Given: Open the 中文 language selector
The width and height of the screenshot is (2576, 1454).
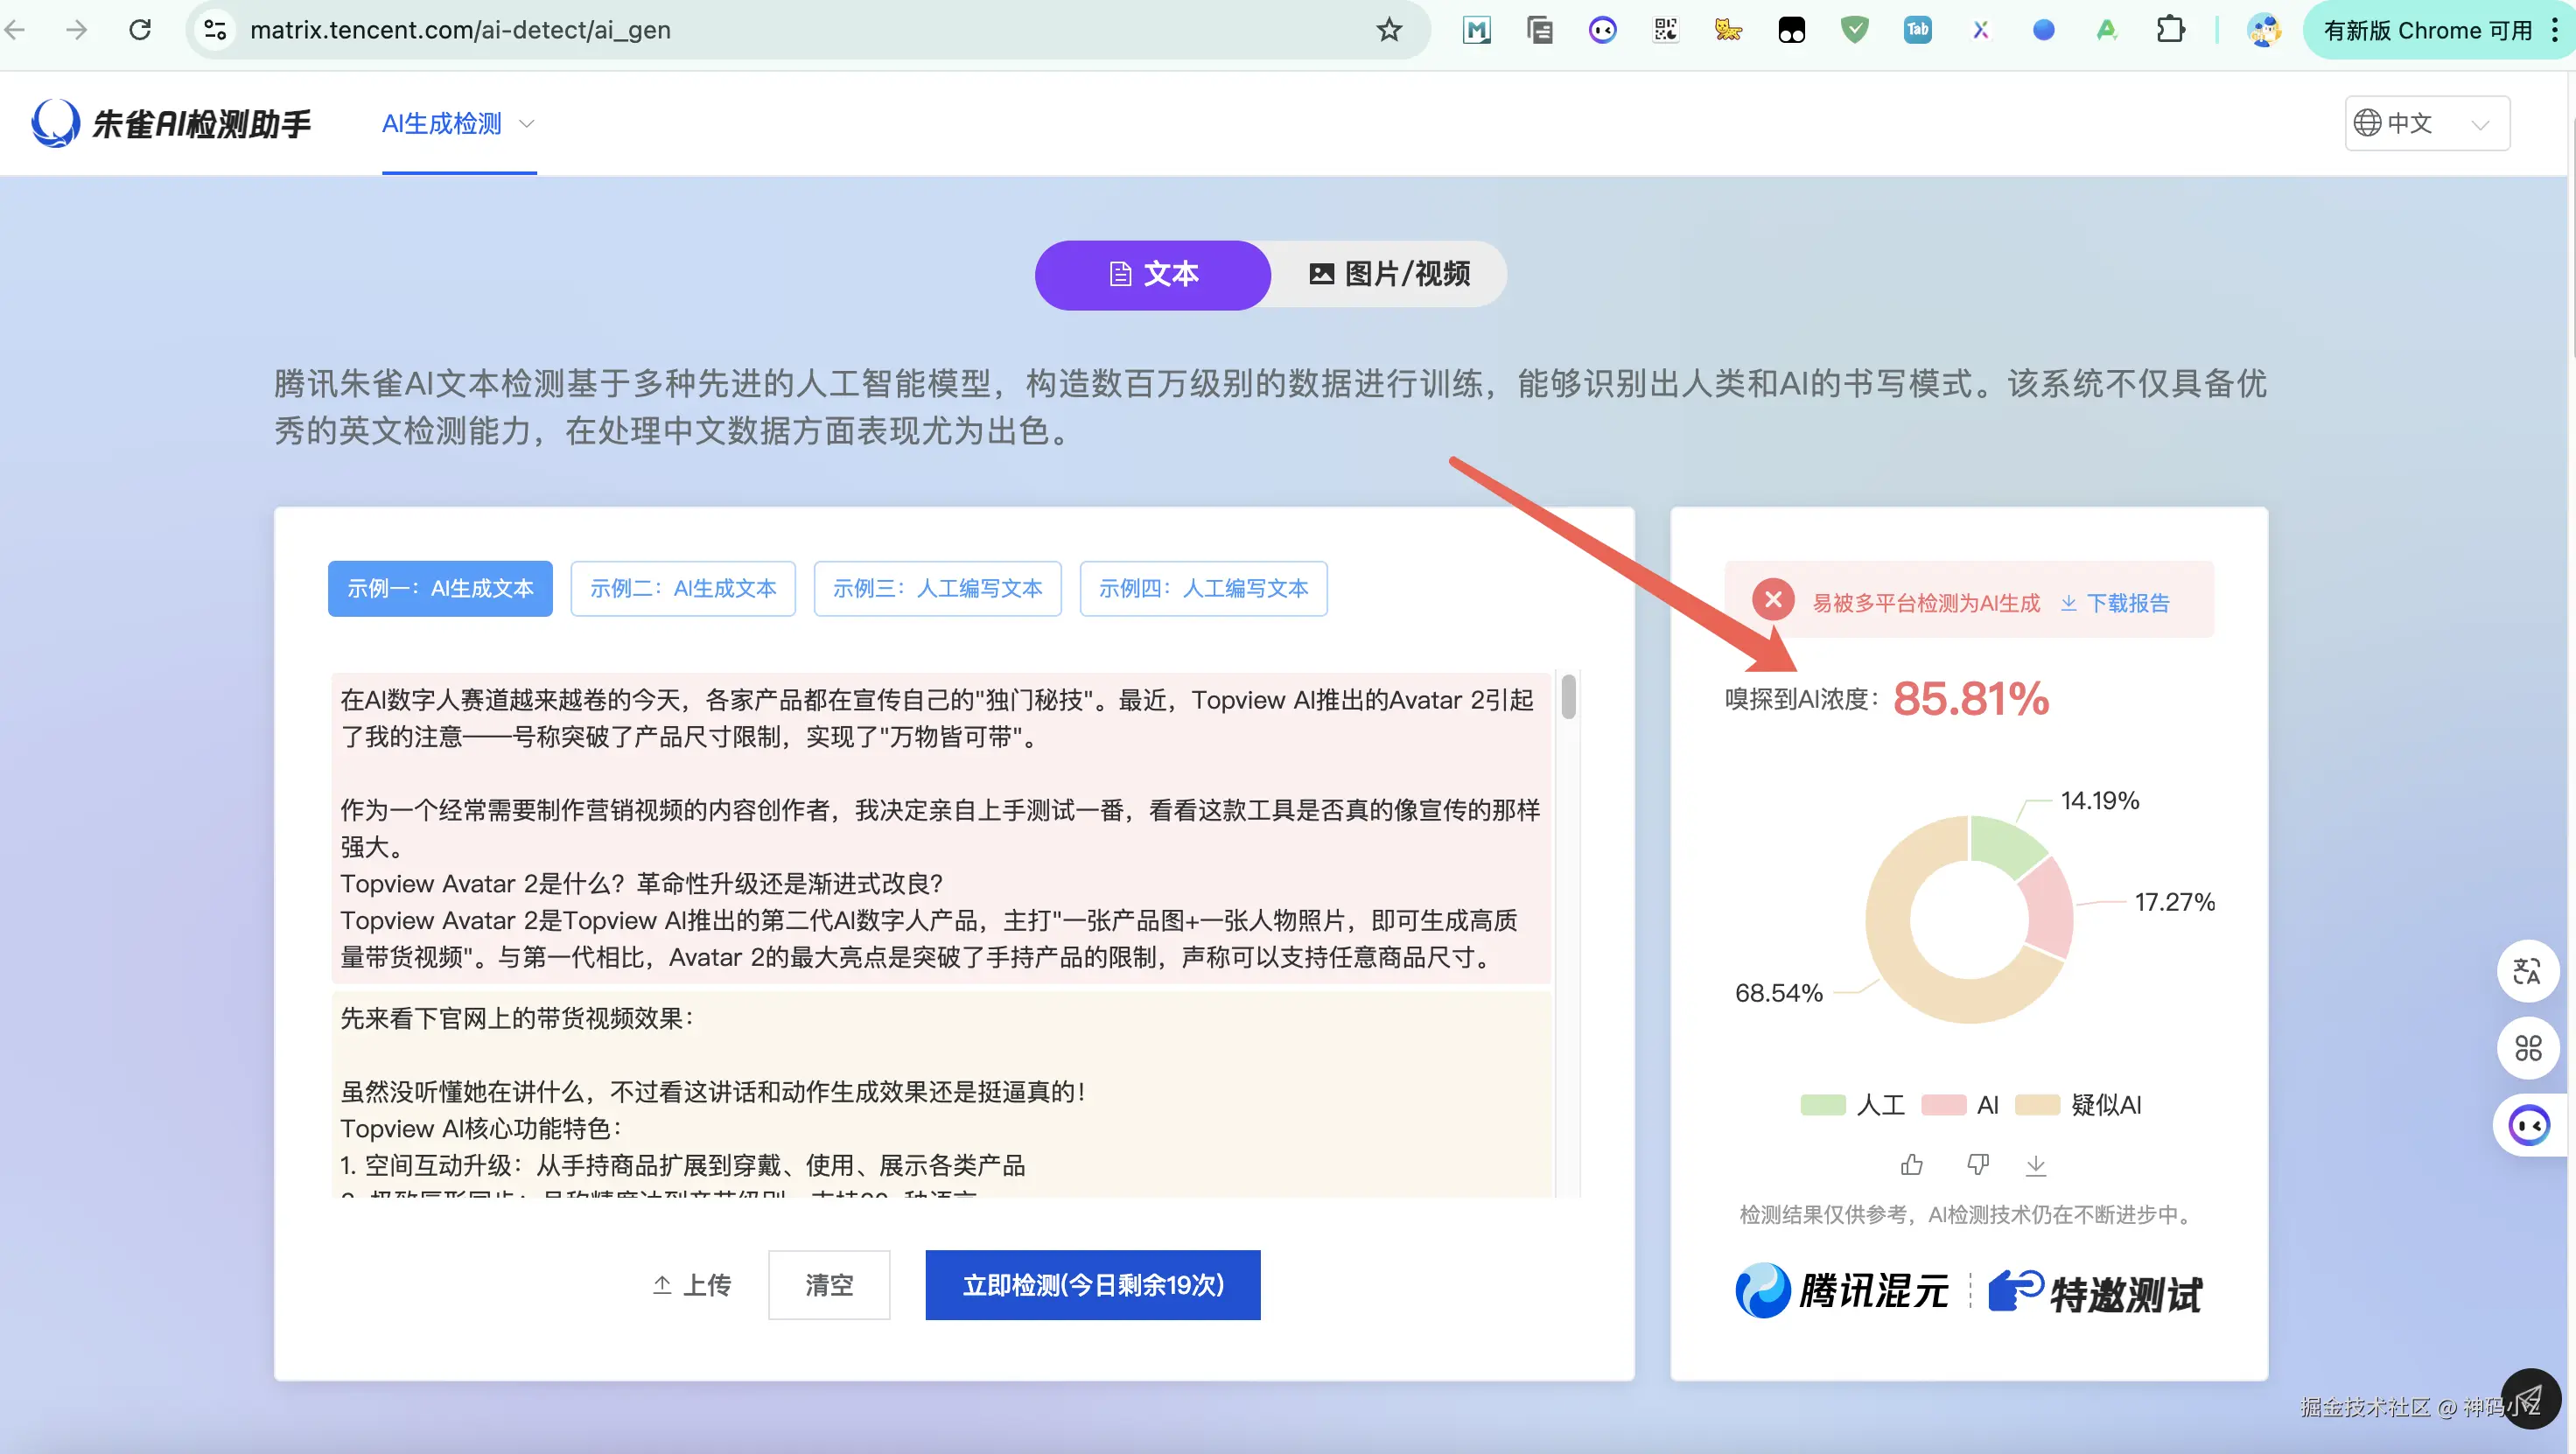Looking at the screenshot, I should tap(2426, 123).
